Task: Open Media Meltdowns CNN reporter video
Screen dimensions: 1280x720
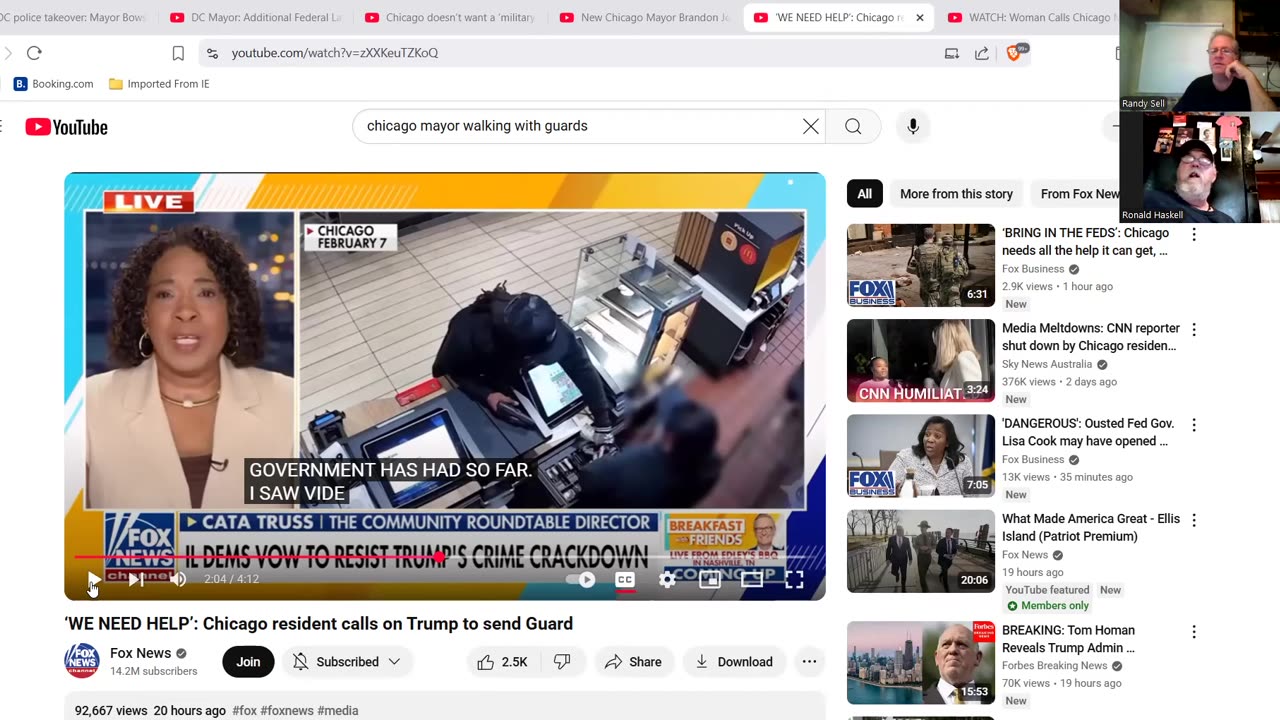Action: coord(921,361)
